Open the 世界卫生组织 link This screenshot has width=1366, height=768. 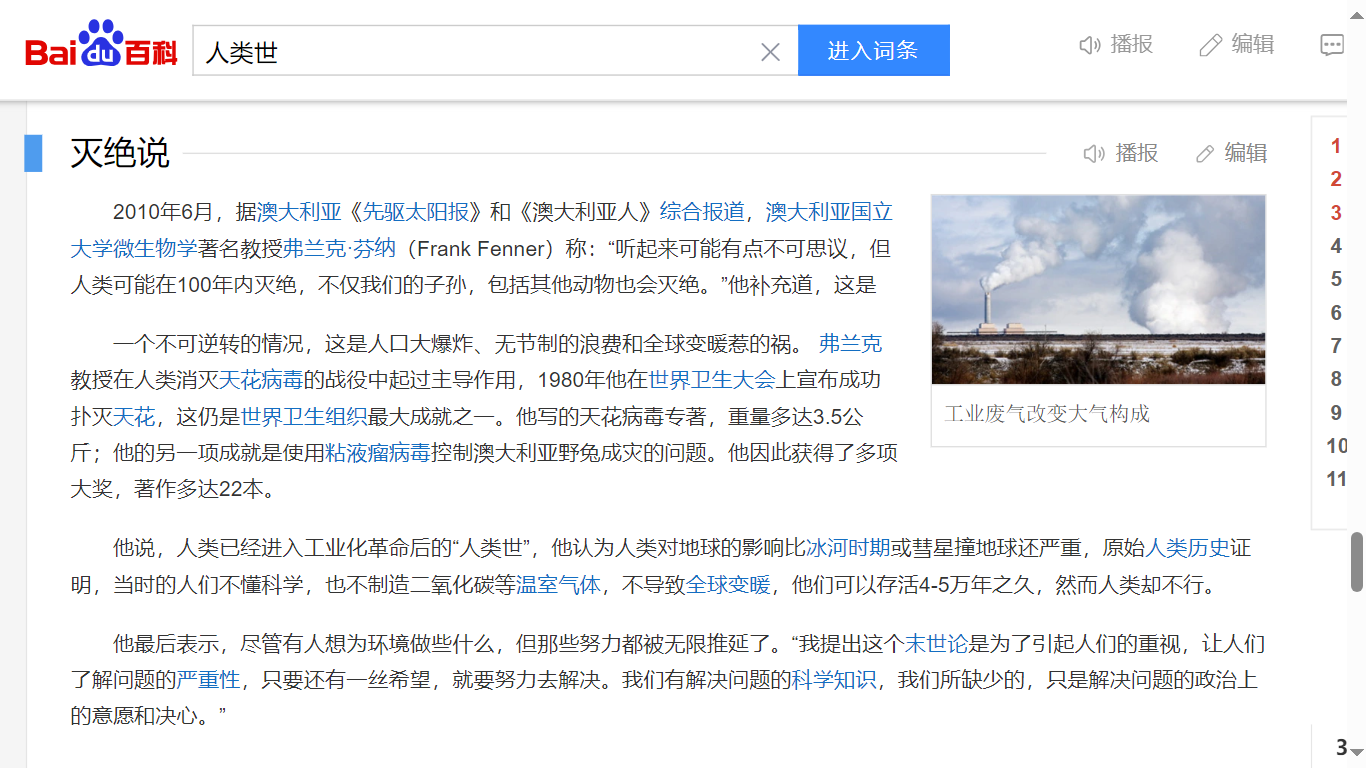pos(304,416)
